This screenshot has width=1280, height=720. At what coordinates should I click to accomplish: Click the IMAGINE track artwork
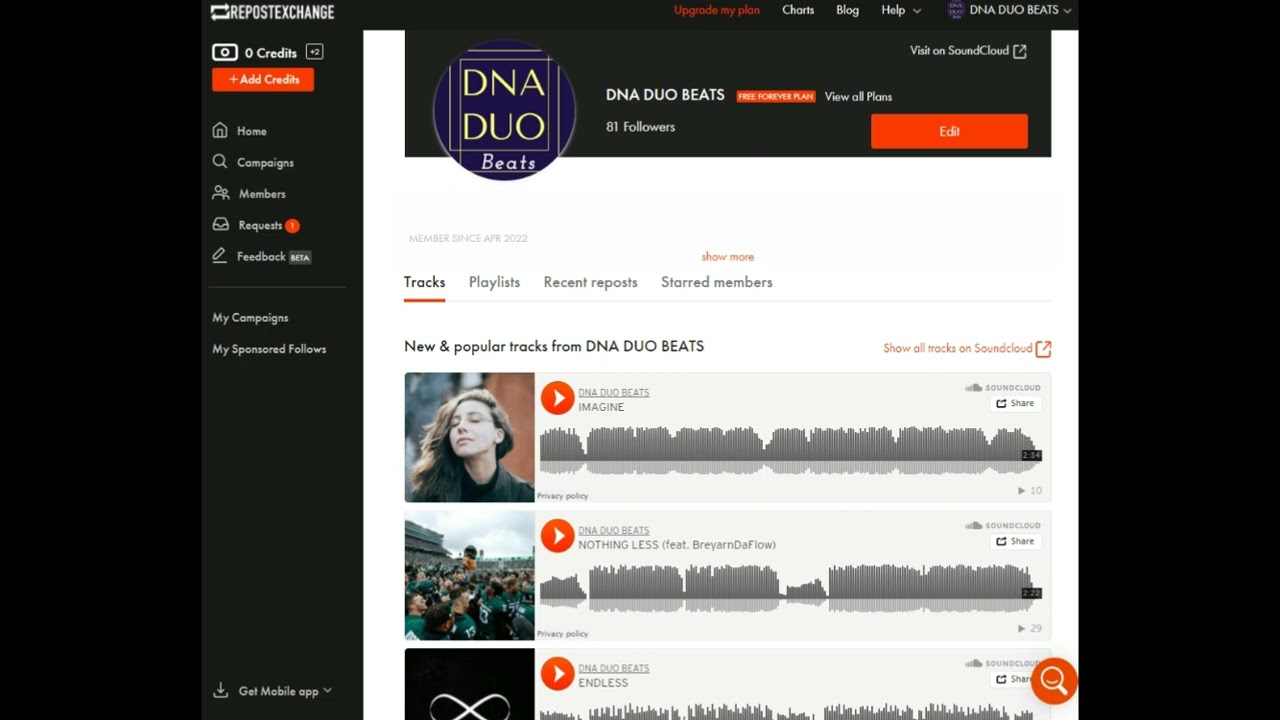click(469, 437)
